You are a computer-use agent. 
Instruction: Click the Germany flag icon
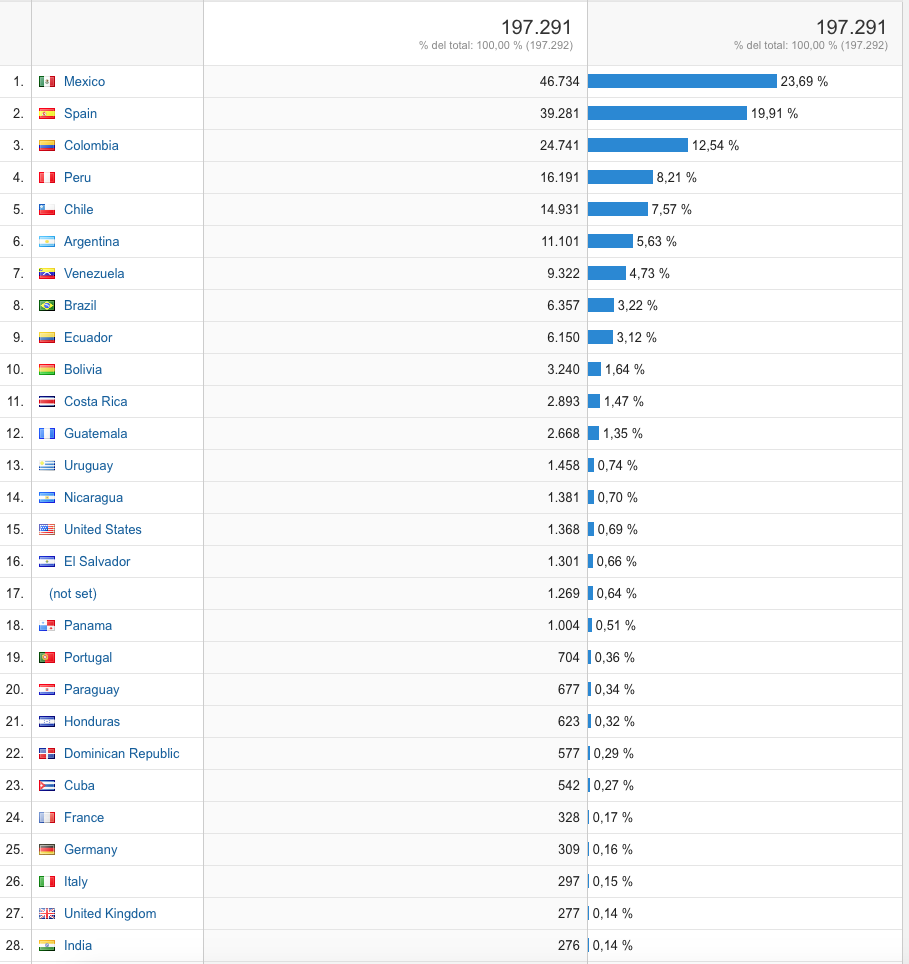(47, 850)
